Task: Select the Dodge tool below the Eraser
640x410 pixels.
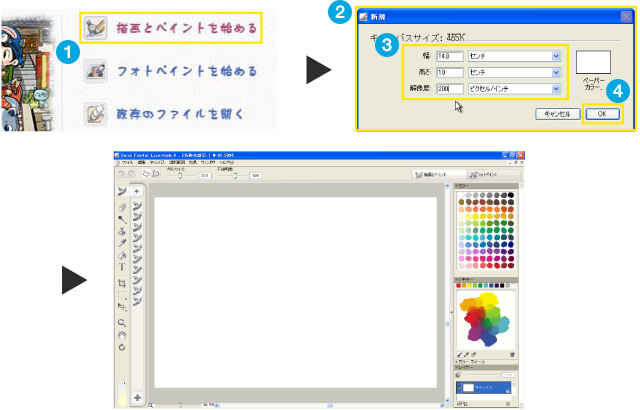Action: click(122, 219)
